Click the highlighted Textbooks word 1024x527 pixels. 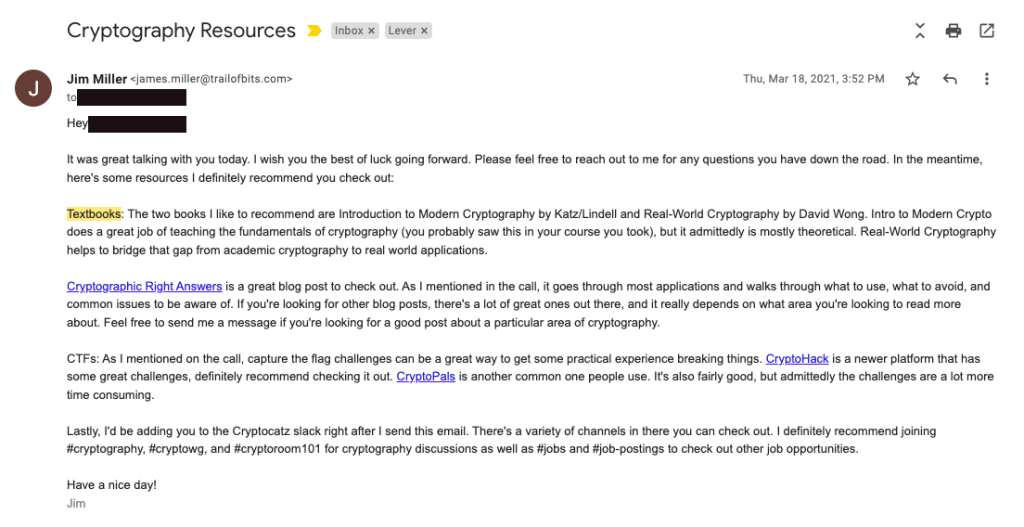pyautogui.click(x=94, y=214)
